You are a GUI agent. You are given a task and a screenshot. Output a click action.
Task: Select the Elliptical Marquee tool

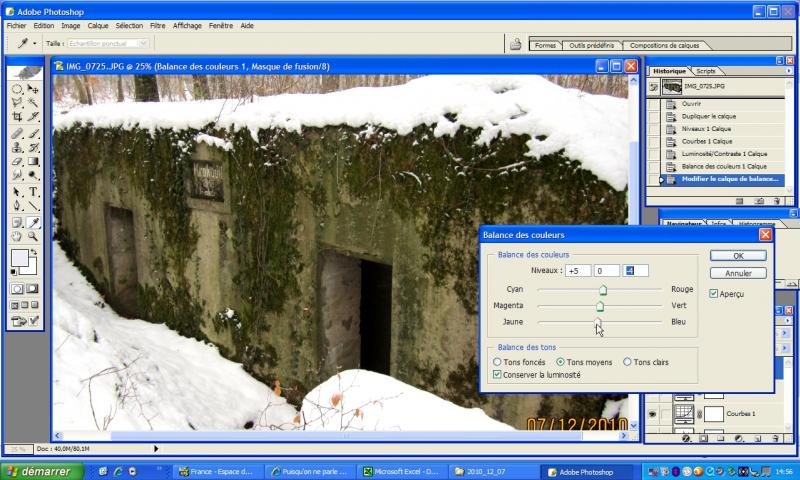(x=17, y=89)
